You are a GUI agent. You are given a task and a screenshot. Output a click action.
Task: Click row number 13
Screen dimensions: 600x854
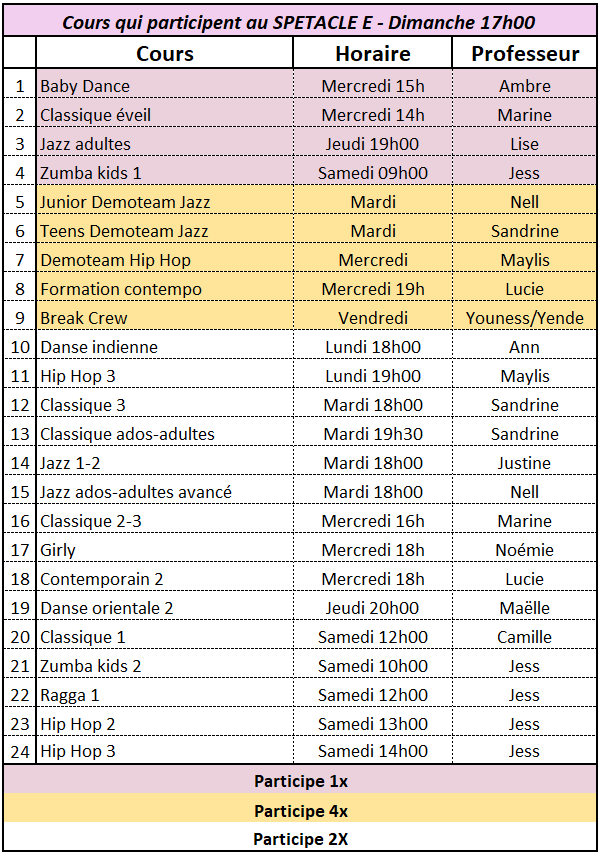pos(20,434)
